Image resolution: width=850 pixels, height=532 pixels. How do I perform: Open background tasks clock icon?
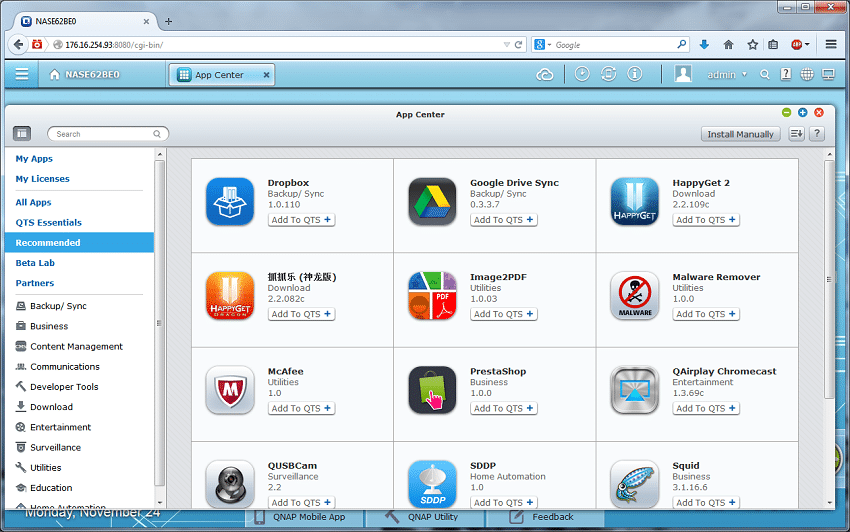coord(582,74)
